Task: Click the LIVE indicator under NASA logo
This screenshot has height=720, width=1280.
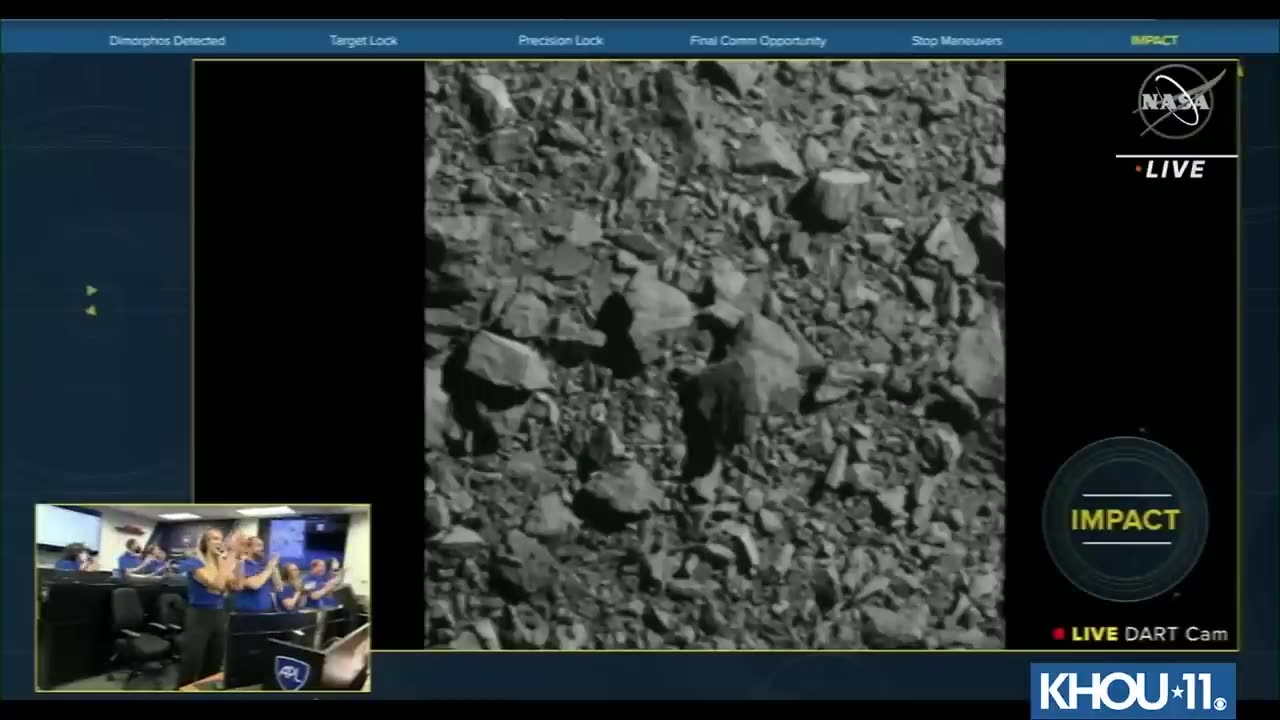Action: tap(1171, 170)
